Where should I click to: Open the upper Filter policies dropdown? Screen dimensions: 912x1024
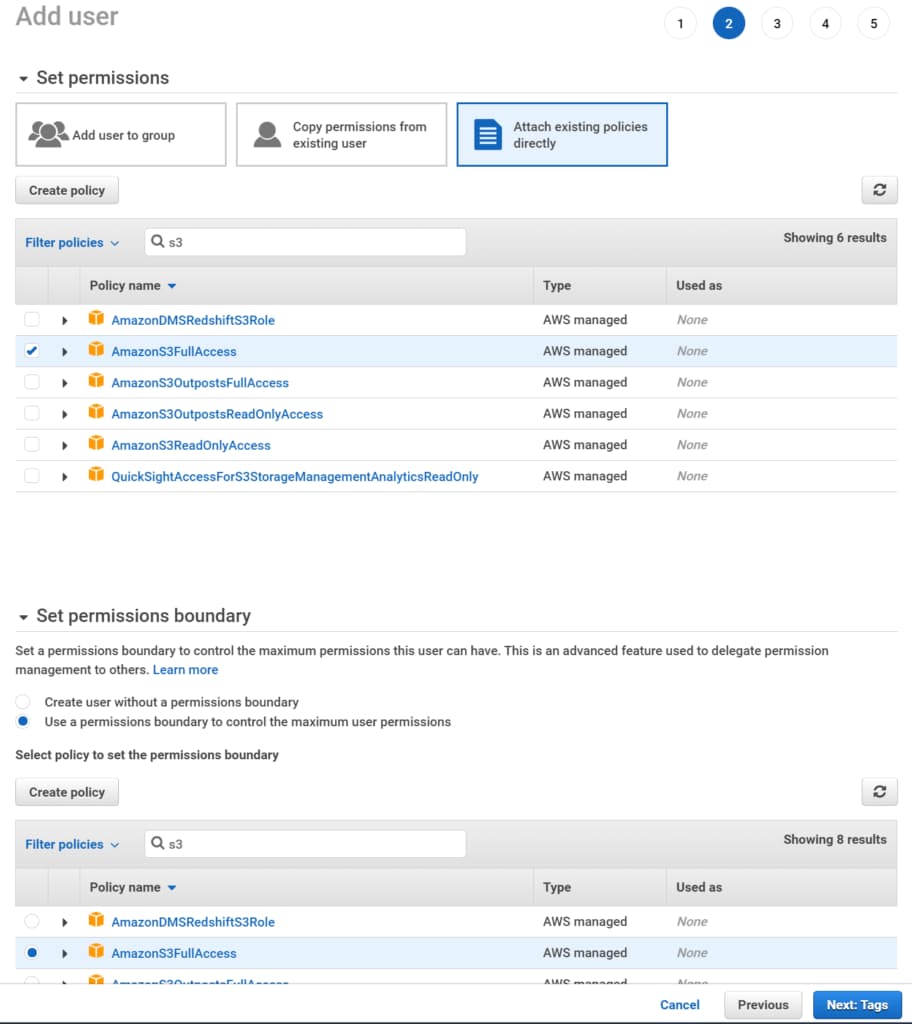point(72,242)
